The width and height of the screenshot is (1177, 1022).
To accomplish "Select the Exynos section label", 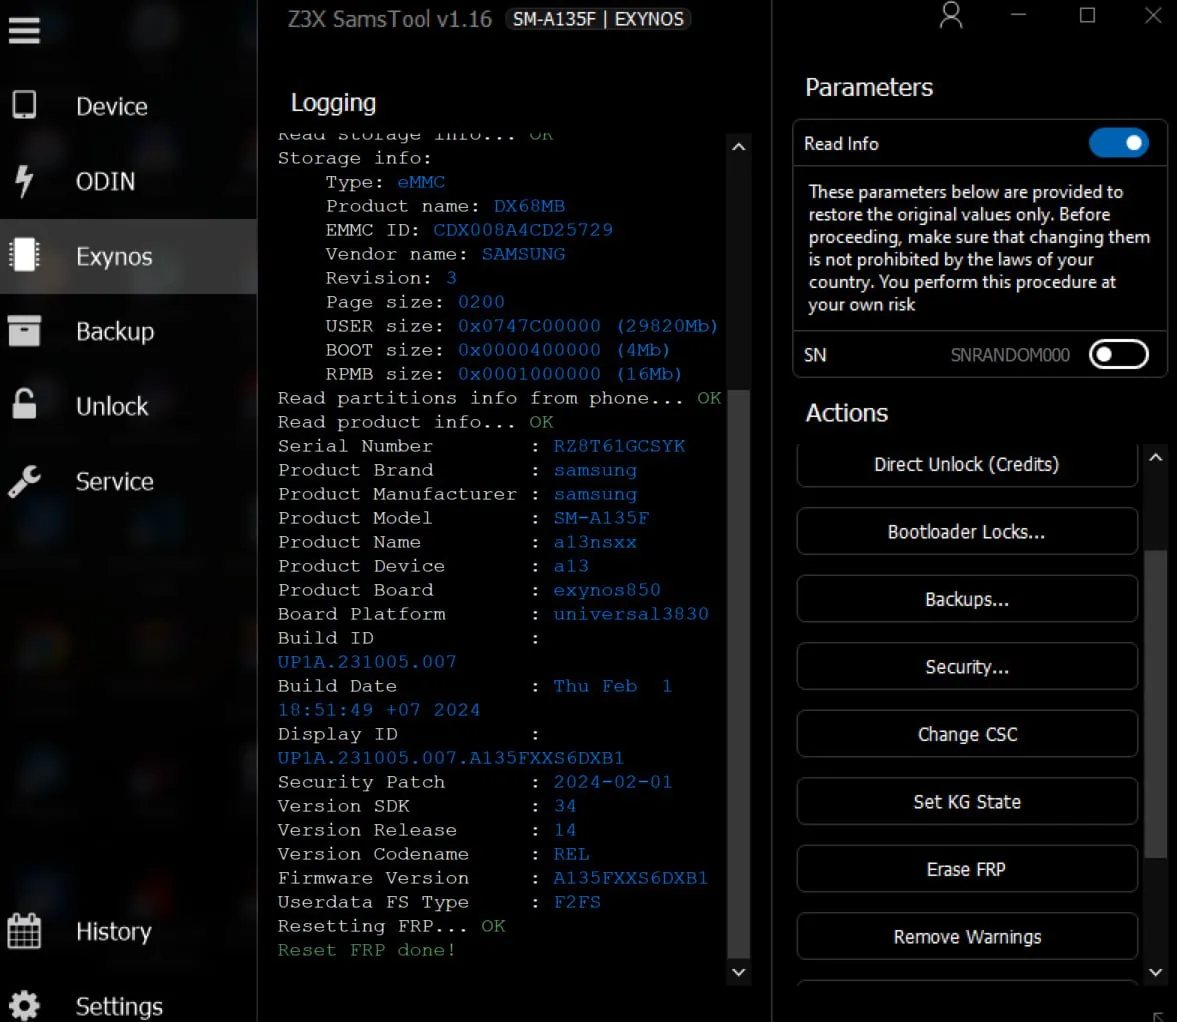I will click(x=114, y=257).
